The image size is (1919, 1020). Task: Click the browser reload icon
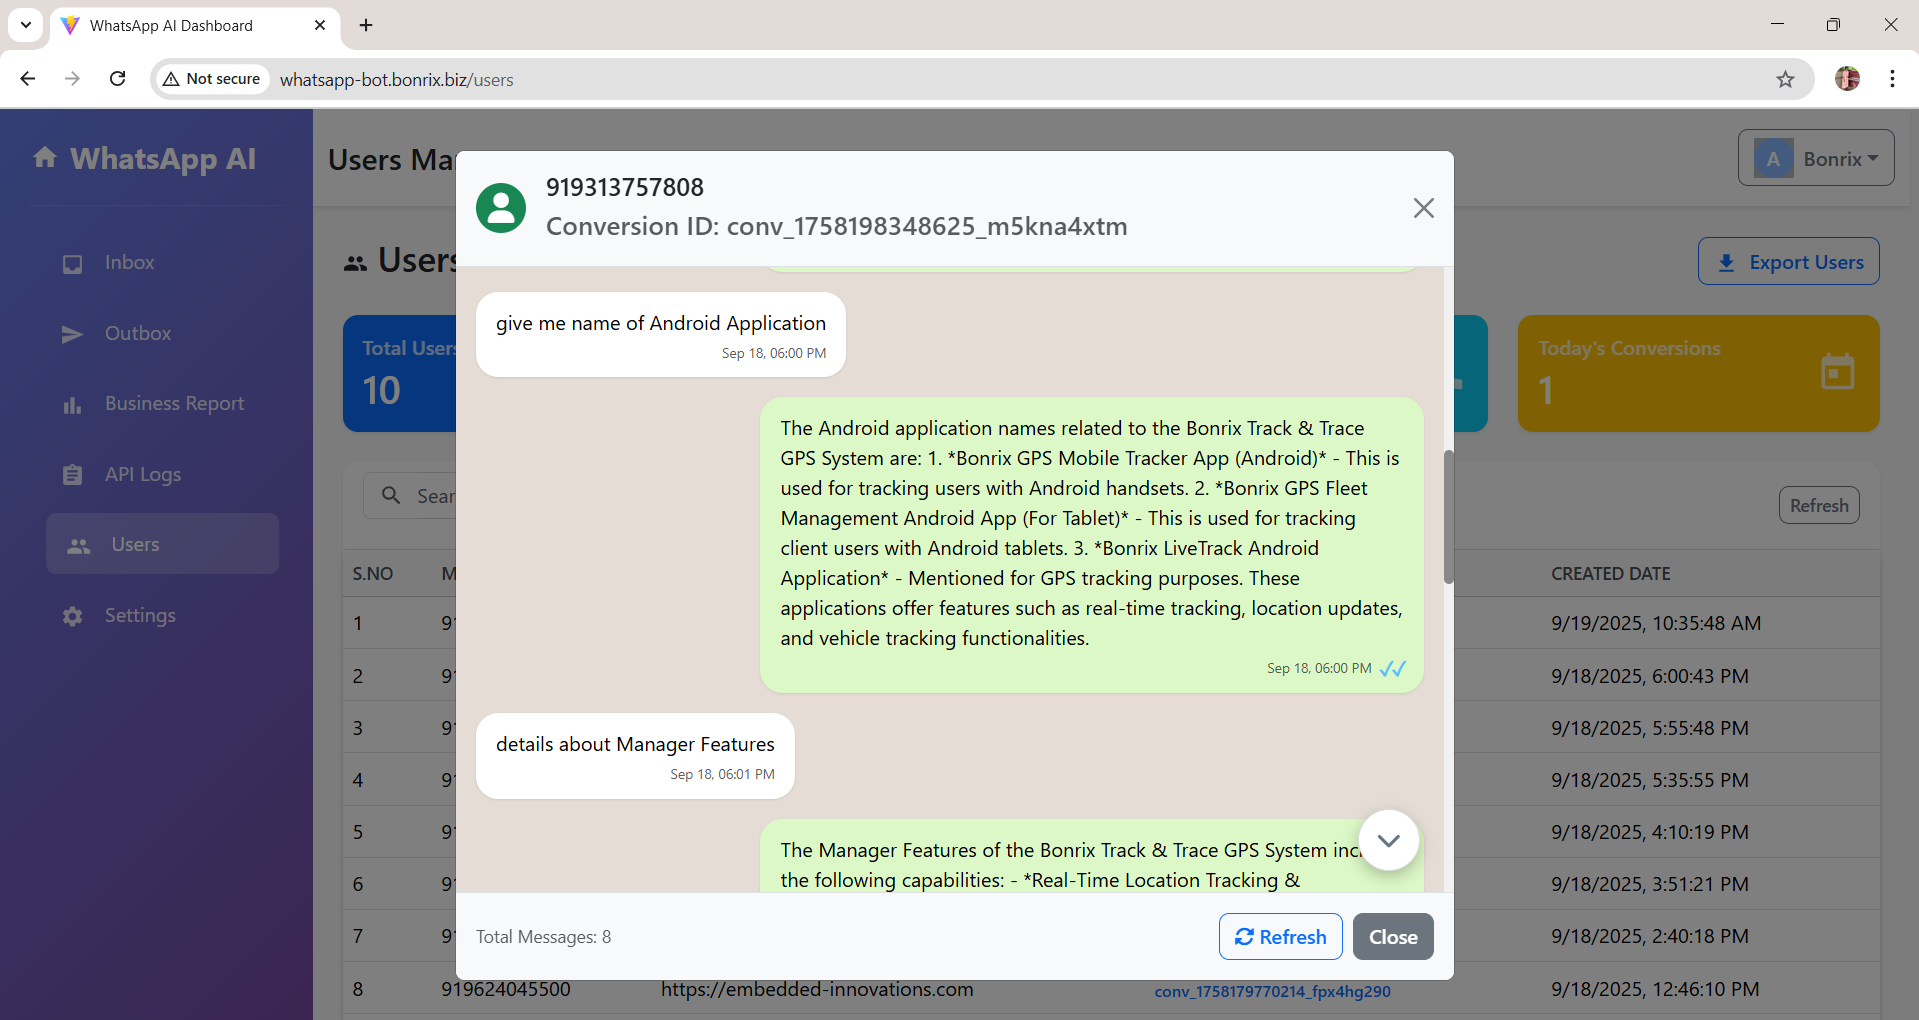coord(117,78)
